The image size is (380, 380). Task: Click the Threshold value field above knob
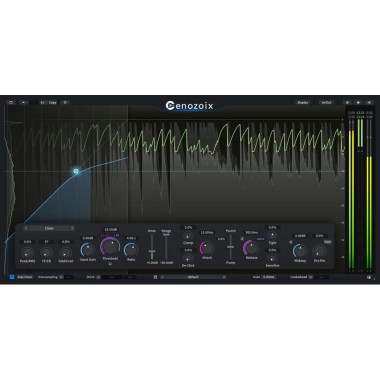[110, 229]
